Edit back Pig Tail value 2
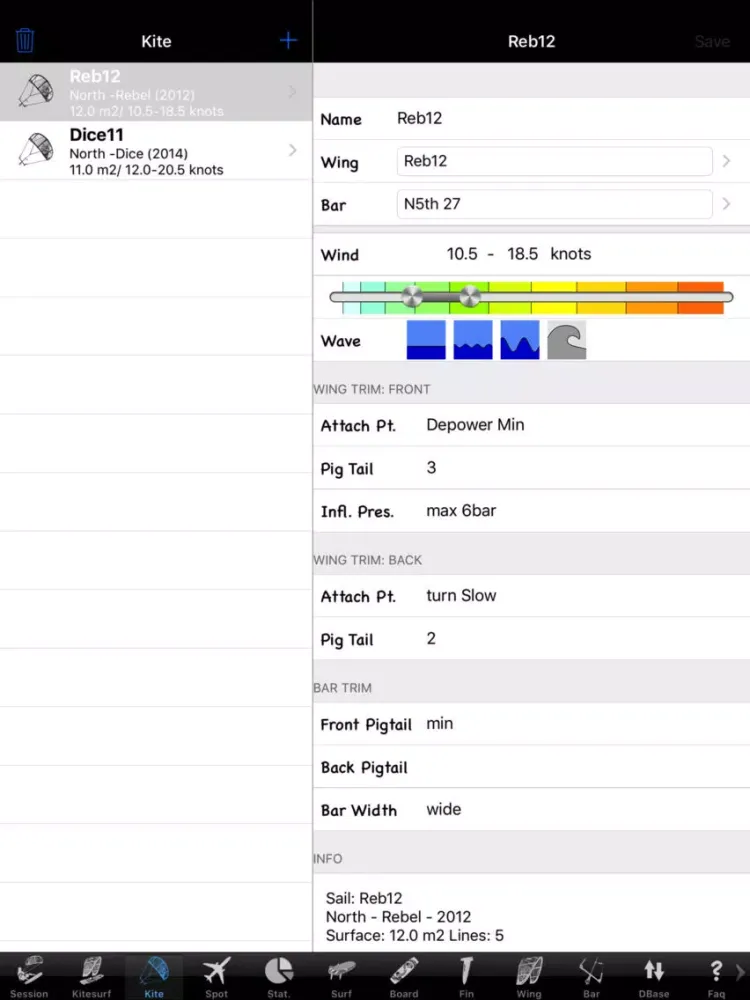750x1000 pixels. click(x=431, y=638)
